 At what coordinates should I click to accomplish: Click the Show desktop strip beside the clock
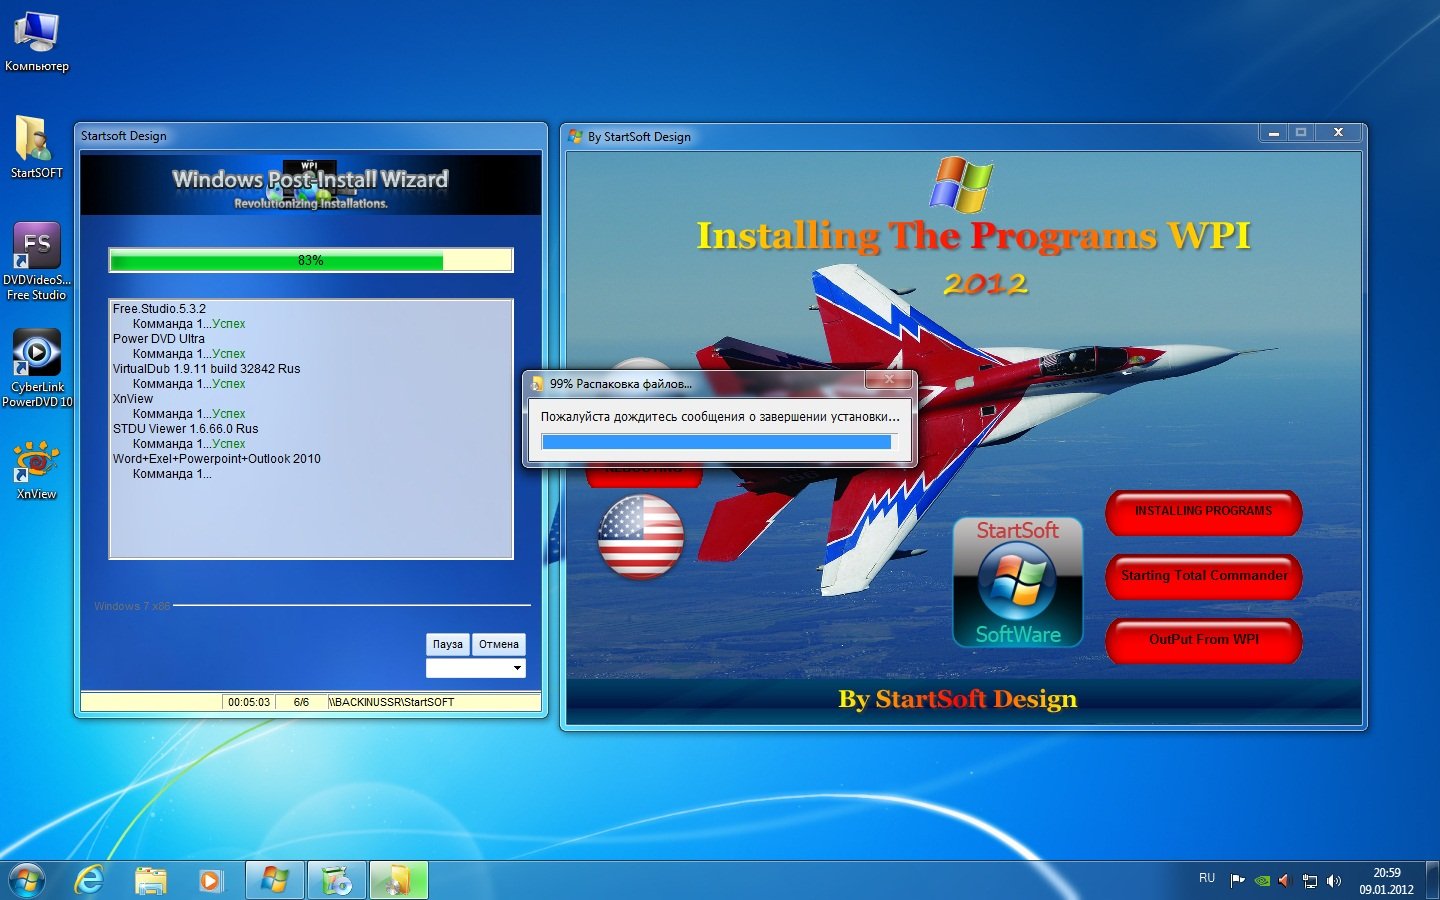[1432, 880]
